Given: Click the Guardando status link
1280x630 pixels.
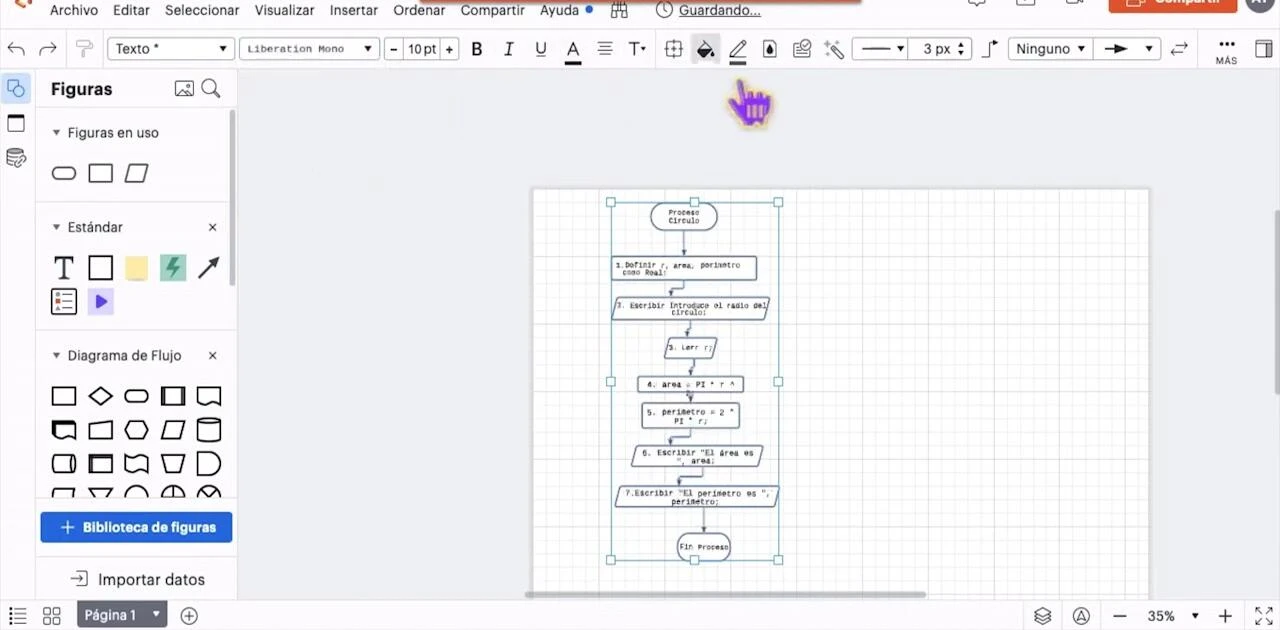Looking at the screenshot, I should click(x=719, y=10).
